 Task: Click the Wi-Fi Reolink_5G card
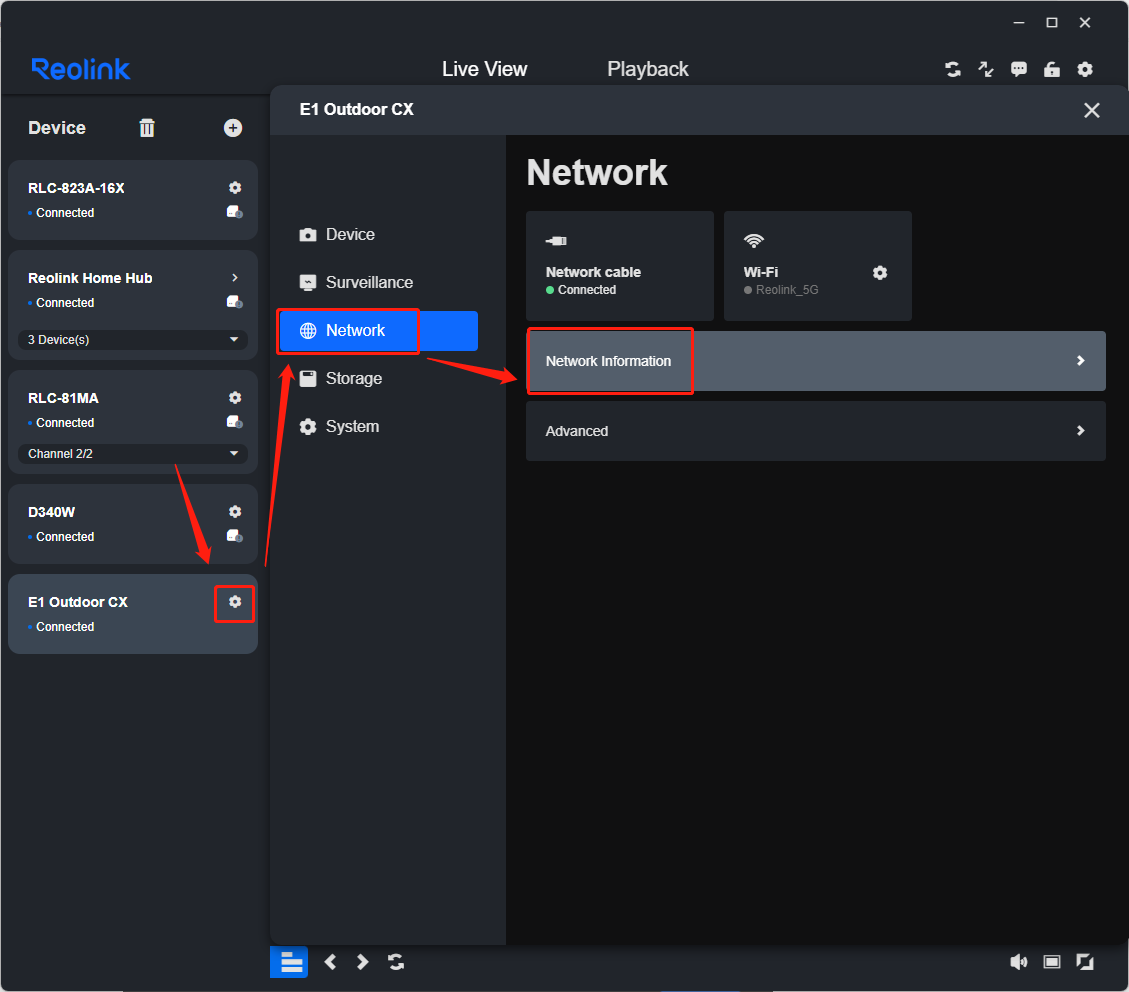817,266
